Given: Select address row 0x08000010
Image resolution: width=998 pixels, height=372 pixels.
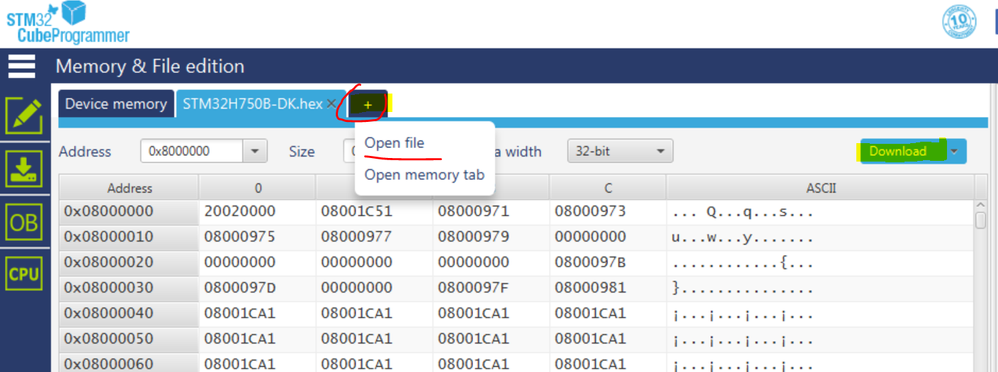Looking at the screenshot, I should (x=129, y=237).
